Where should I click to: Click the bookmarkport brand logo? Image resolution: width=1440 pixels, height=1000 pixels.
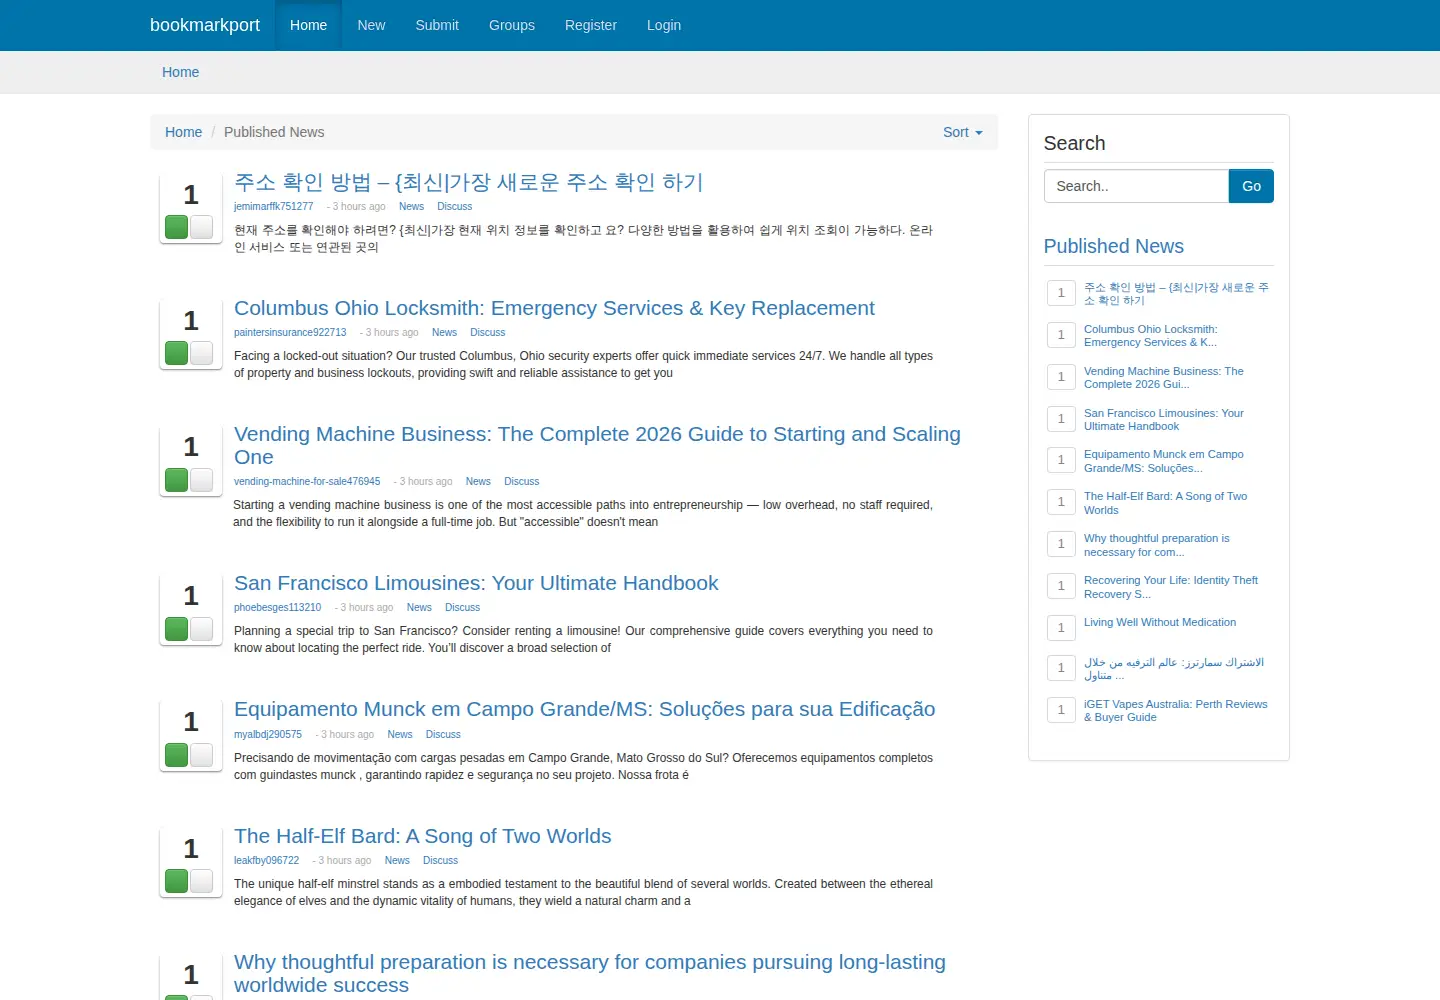pos(205,25)
